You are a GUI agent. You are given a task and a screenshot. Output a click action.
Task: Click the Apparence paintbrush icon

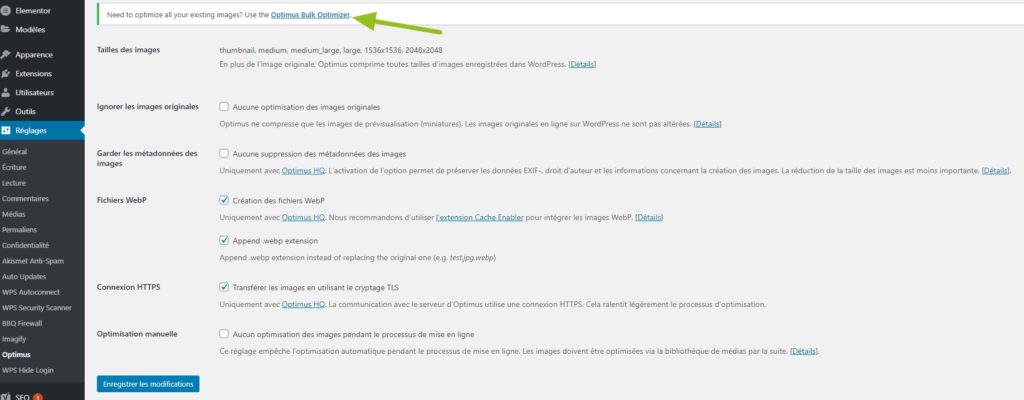pos(5,55)
